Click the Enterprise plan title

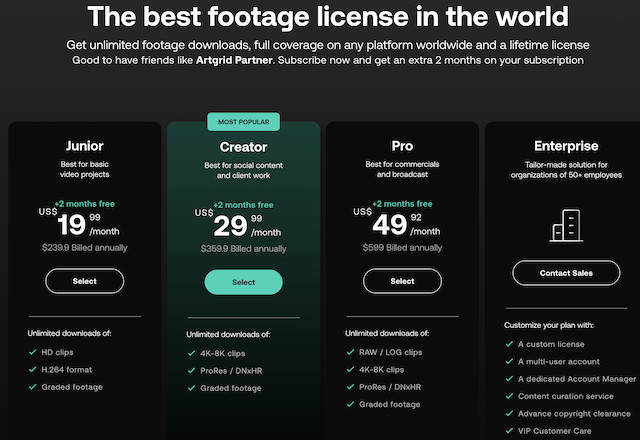[x=566, y=146]
